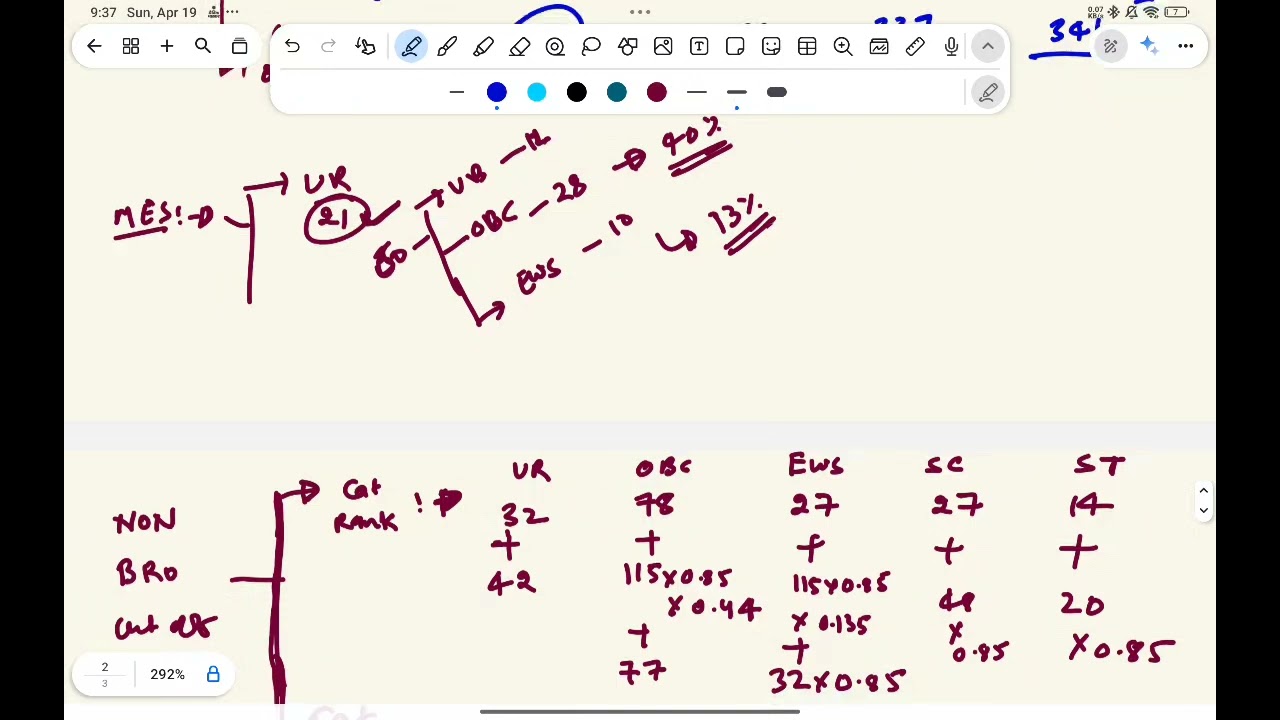1280x720 pixels.
Task: Insert an image into the note
Action: [663, 46]
